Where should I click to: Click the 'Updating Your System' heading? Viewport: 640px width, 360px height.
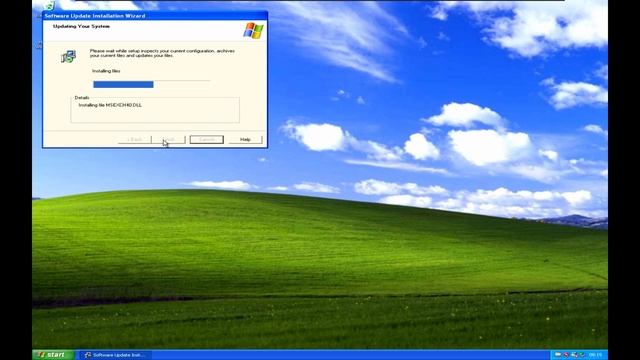pyautogui.click(x=81, y=26)
